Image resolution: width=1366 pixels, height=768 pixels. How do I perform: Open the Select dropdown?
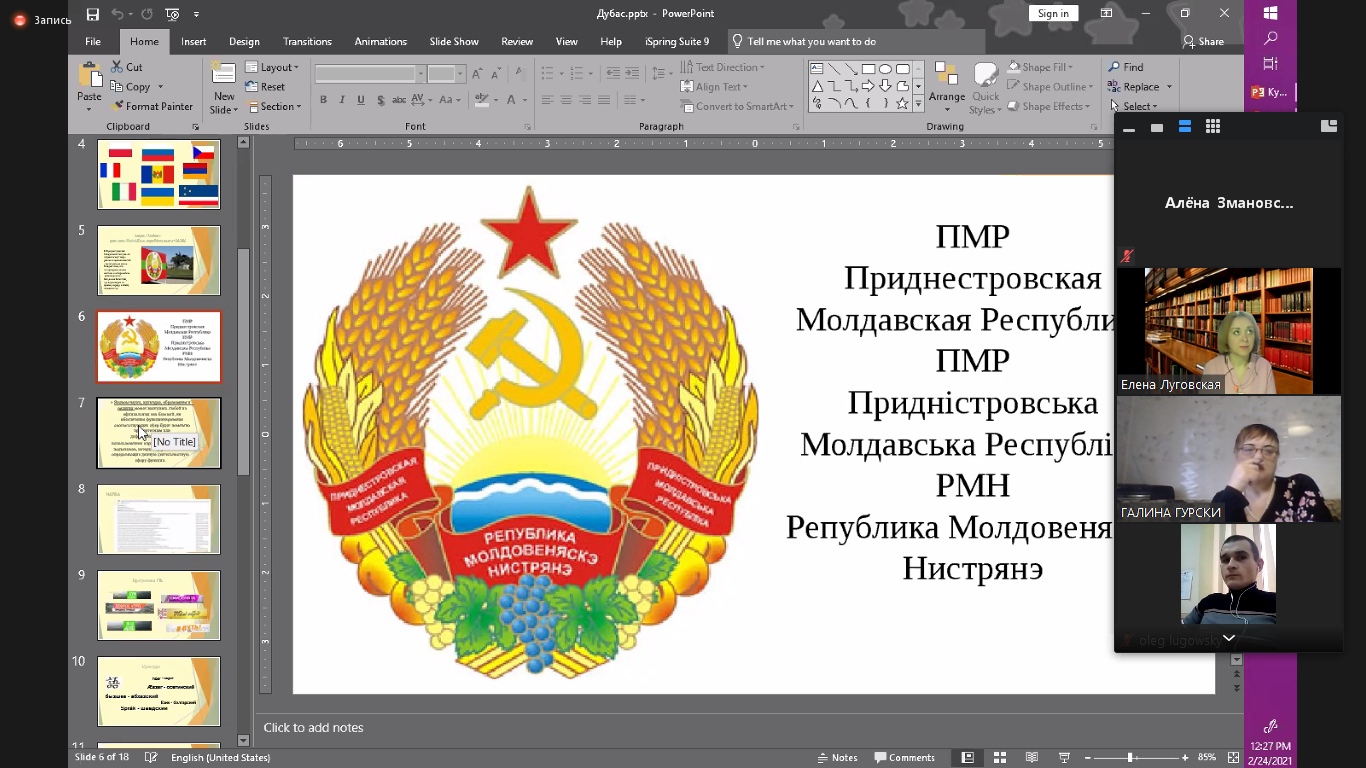[x=1133, y=106]
